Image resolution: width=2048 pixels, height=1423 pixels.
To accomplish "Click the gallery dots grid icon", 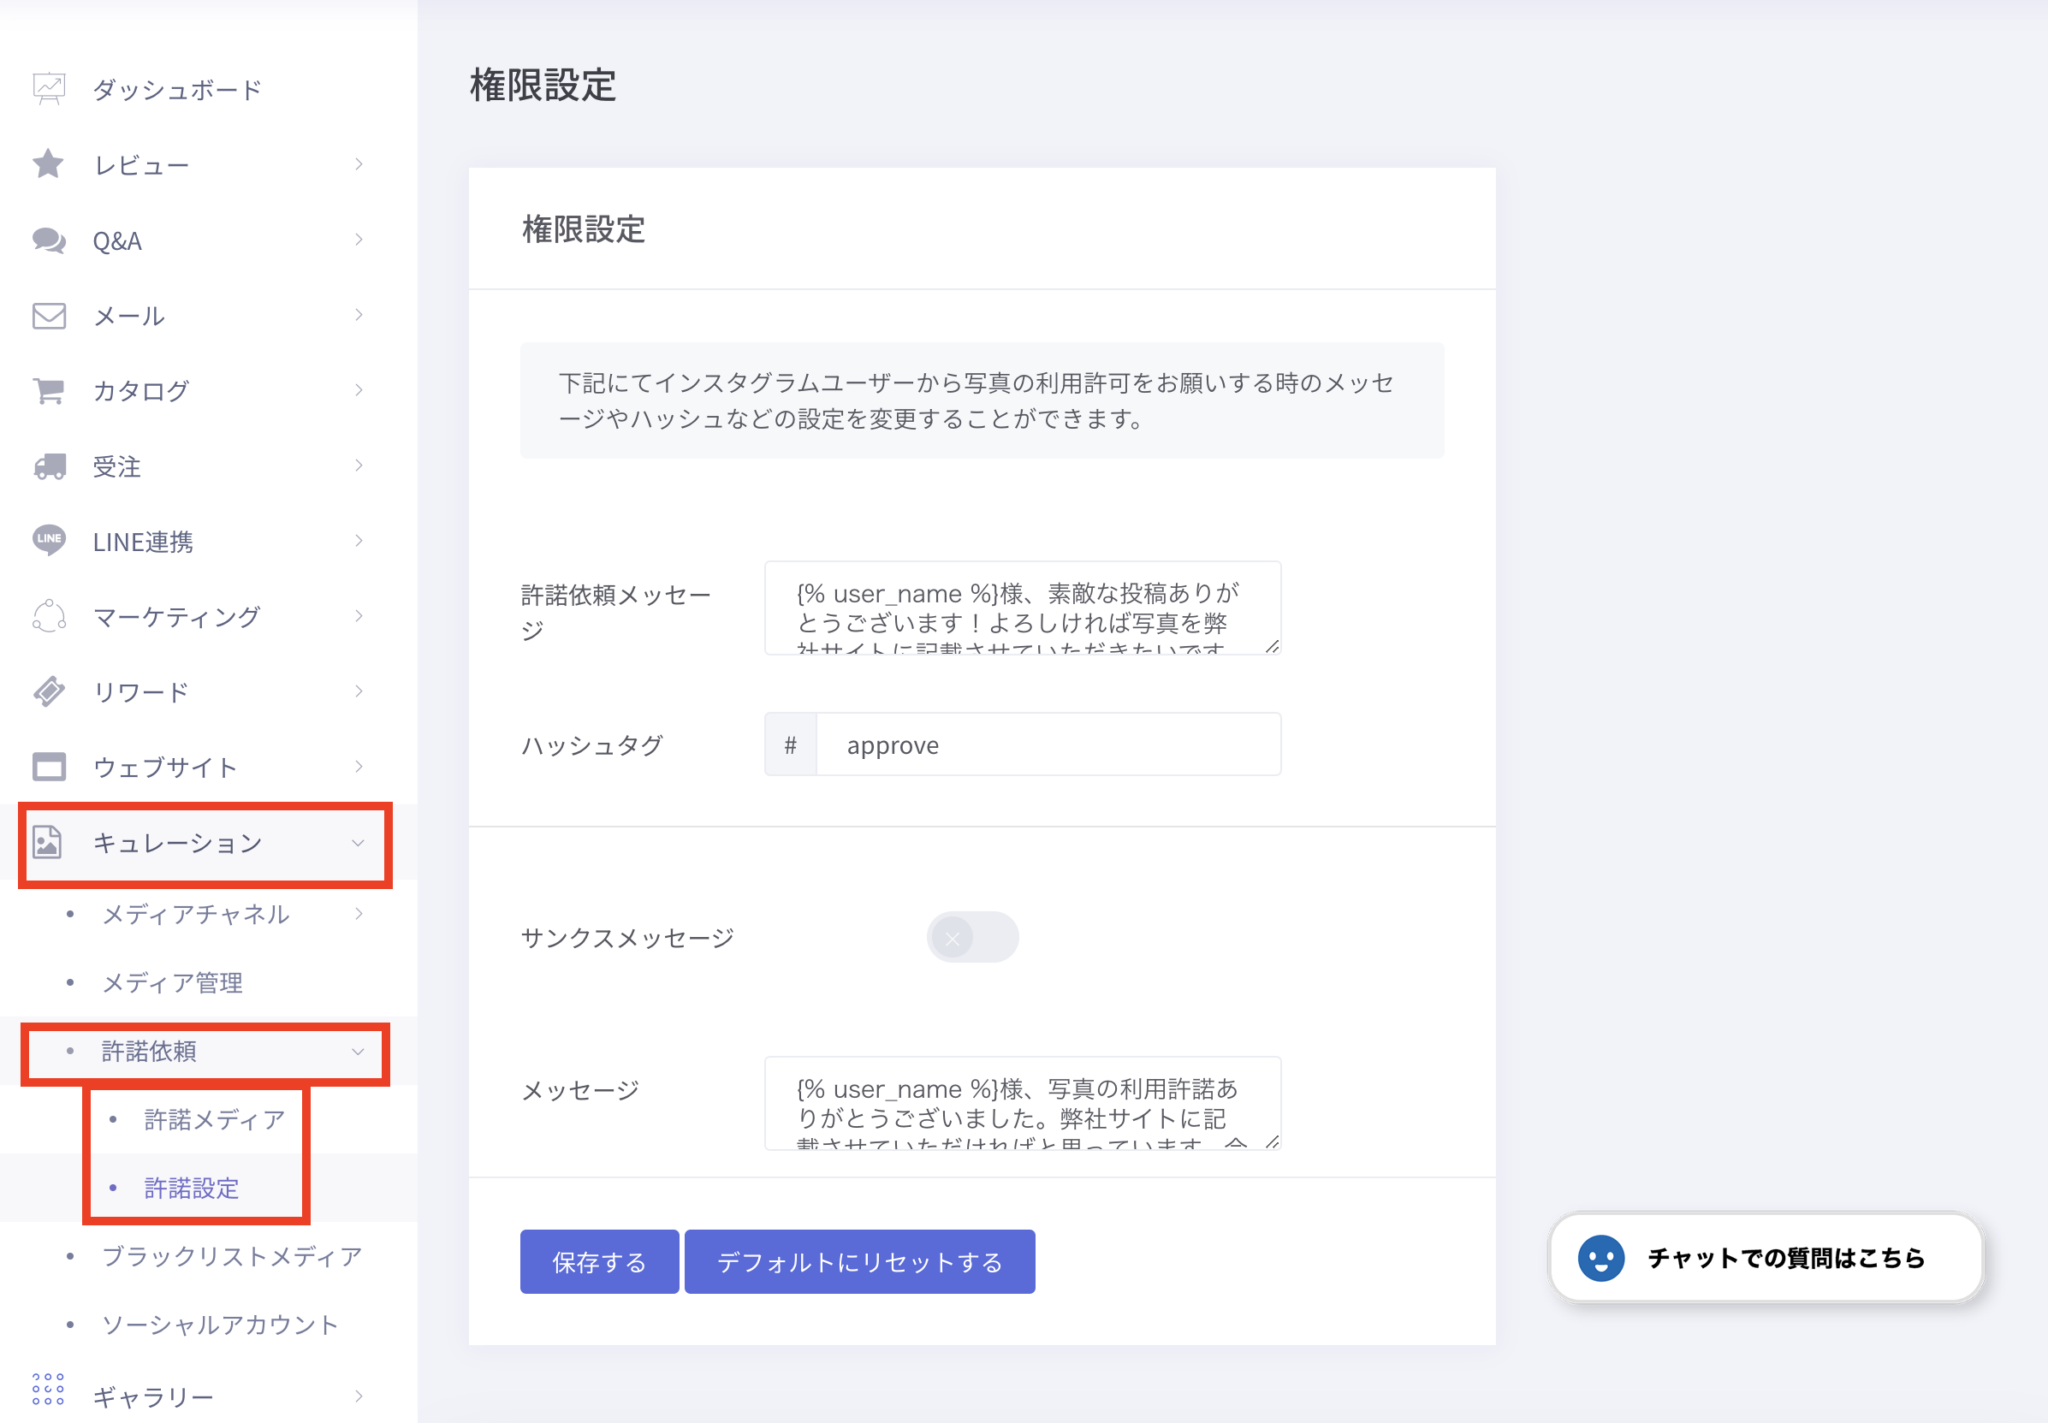I will click(48, 1389).
